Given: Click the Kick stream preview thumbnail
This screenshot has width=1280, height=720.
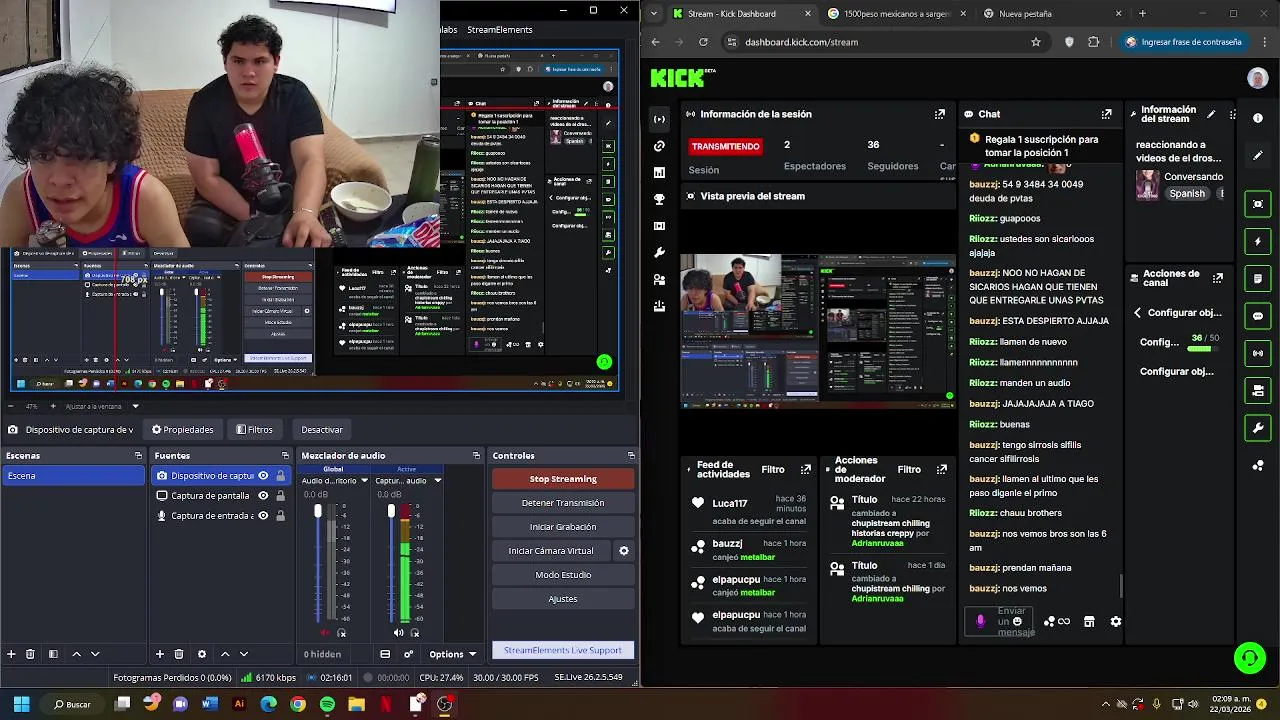Looking at the screenshot, I should tap(817, 329).
